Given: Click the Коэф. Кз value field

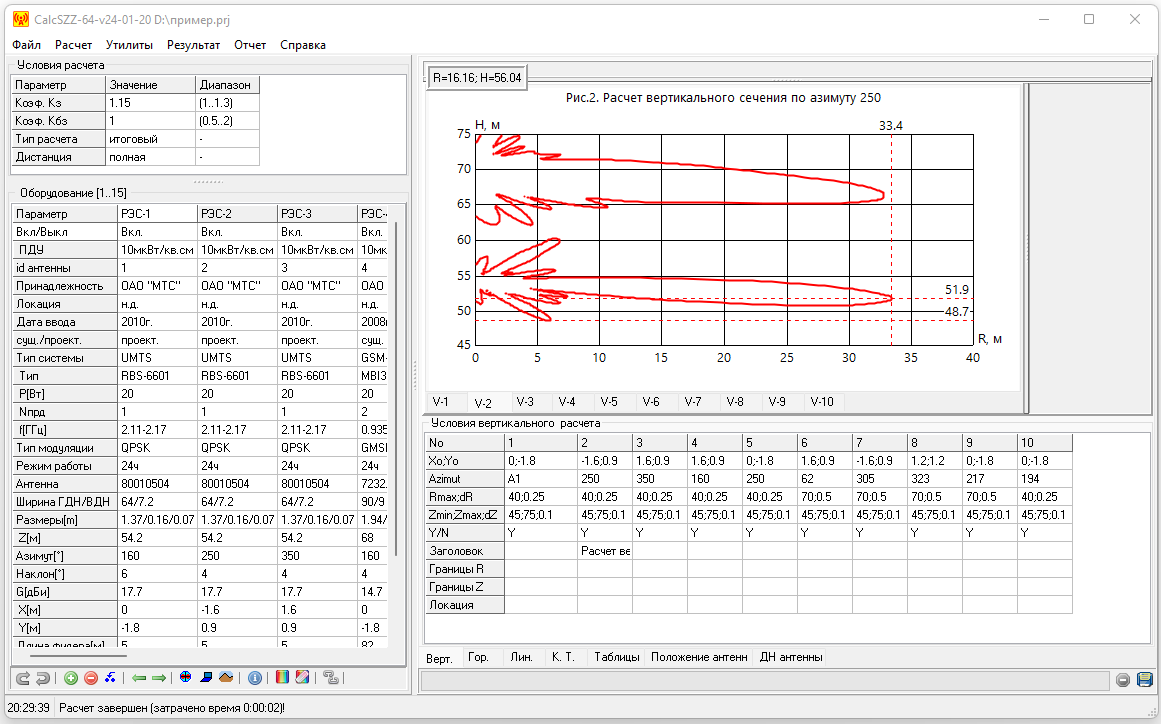Looking at the screenshot, I should (150, 103).
